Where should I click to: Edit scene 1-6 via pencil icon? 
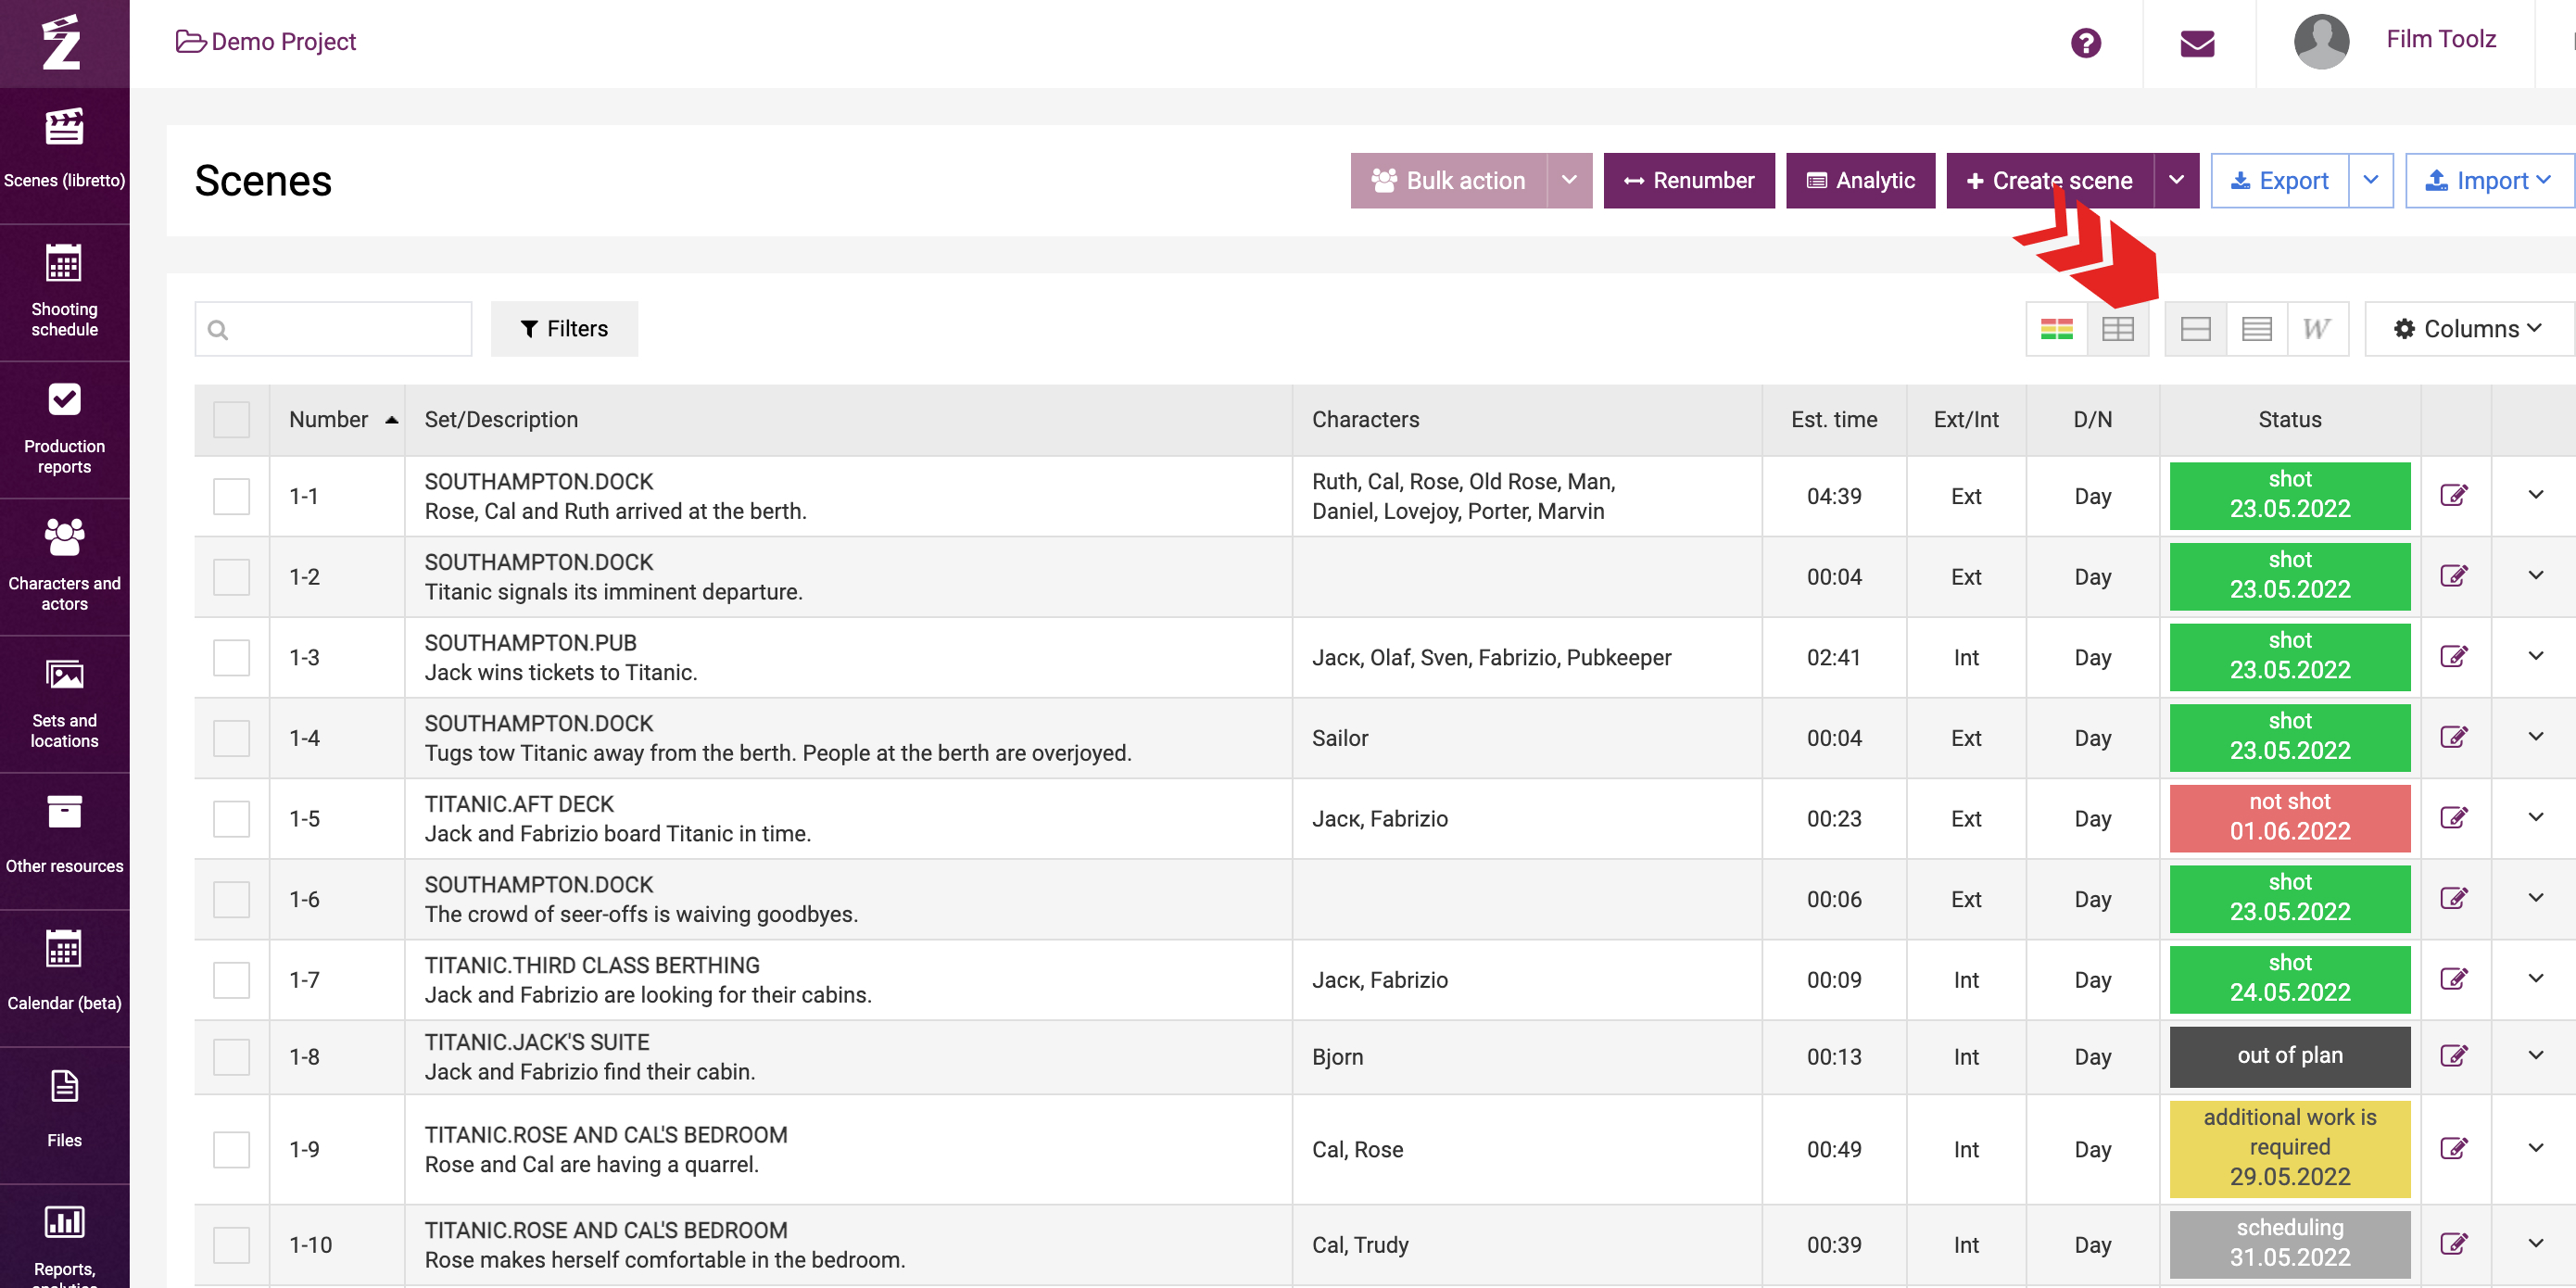point(2454,898)
